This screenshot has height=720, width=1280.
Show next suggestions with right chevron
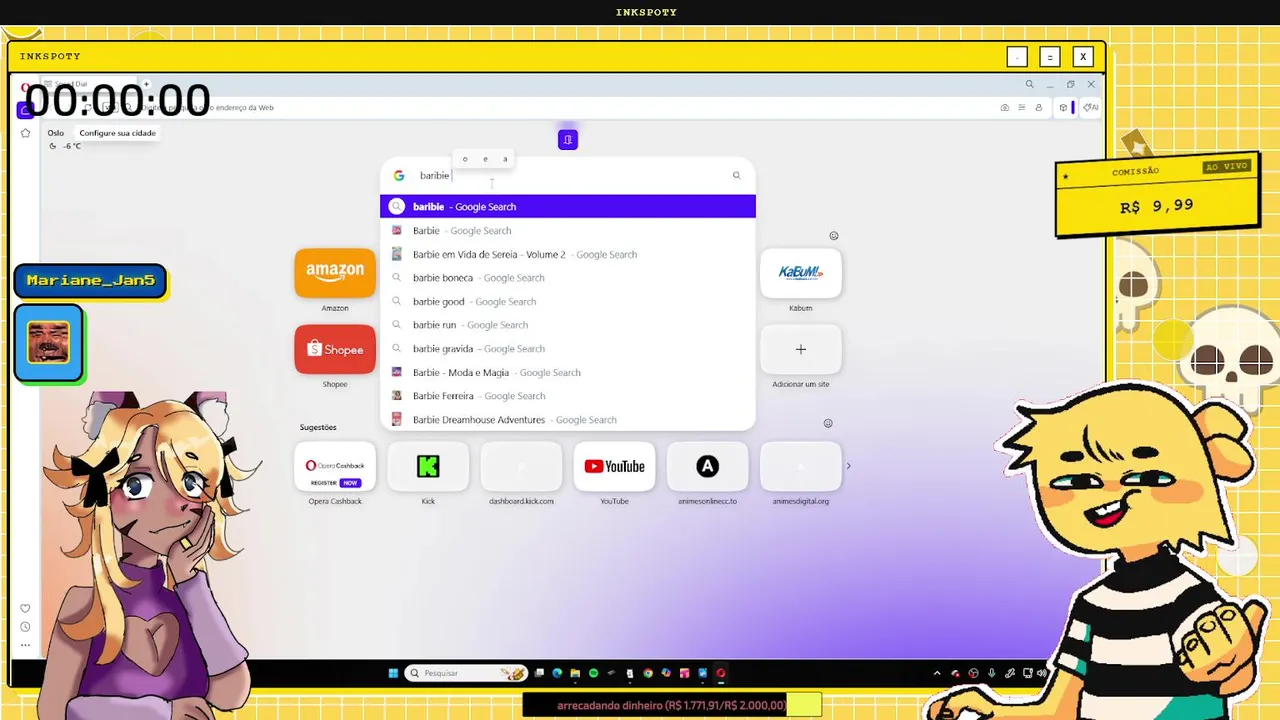click(849, 466)
